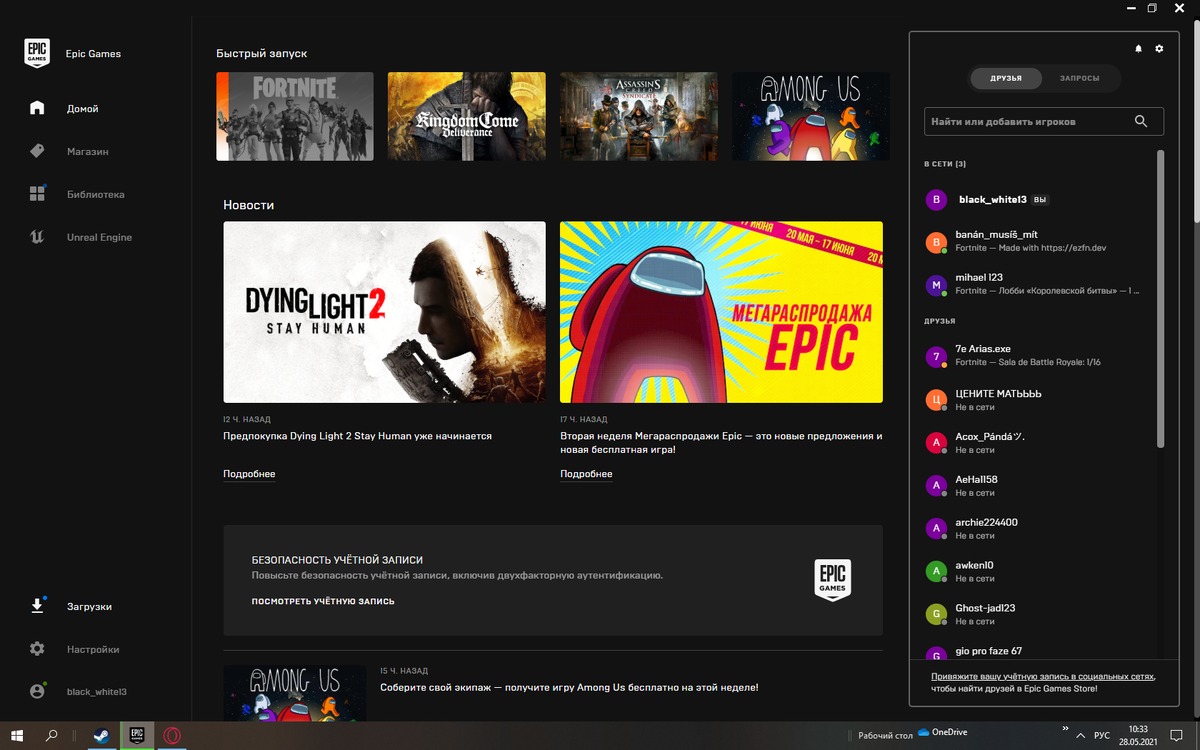Launch Assassin's Creed Syndicate tile

point(639,116)
